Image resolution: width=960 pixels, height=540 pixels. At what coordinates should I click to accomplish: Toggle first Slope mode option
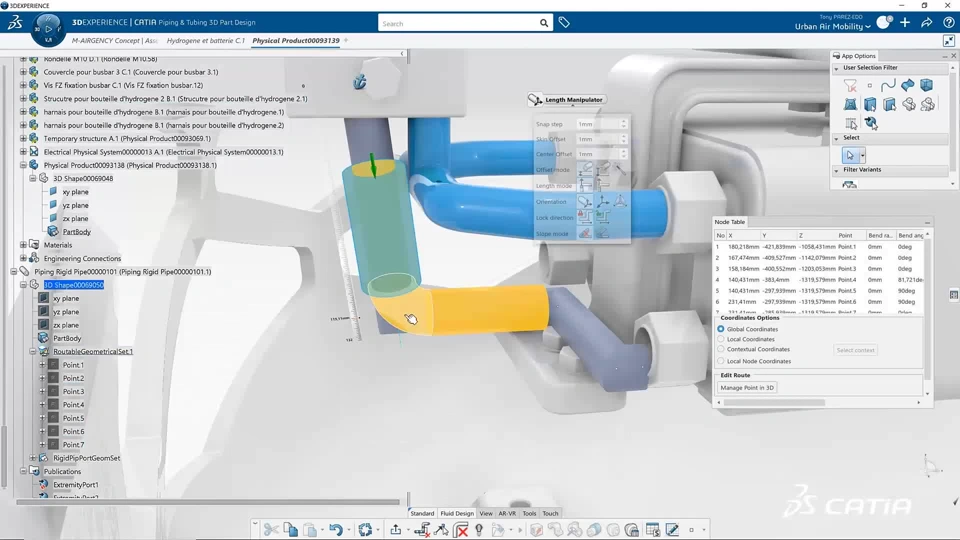[585, 233]
